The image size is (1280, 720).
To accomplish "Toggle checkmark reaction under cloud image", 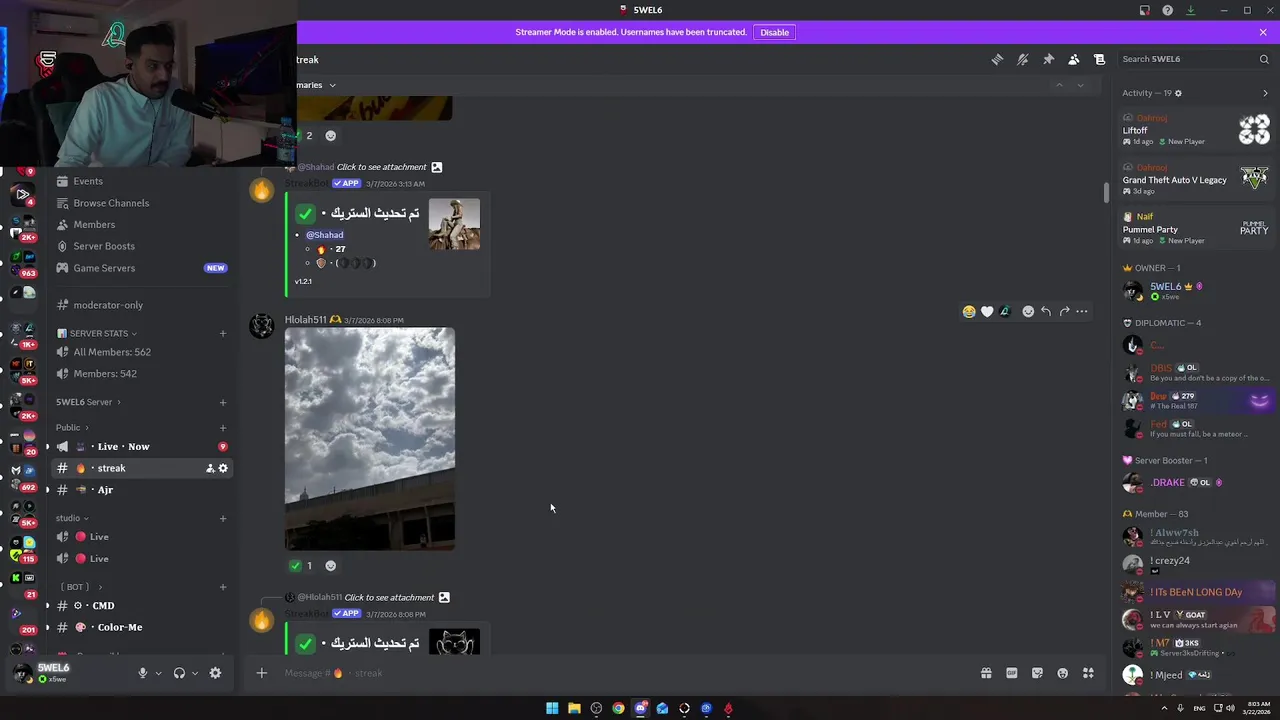I will 301,566.
